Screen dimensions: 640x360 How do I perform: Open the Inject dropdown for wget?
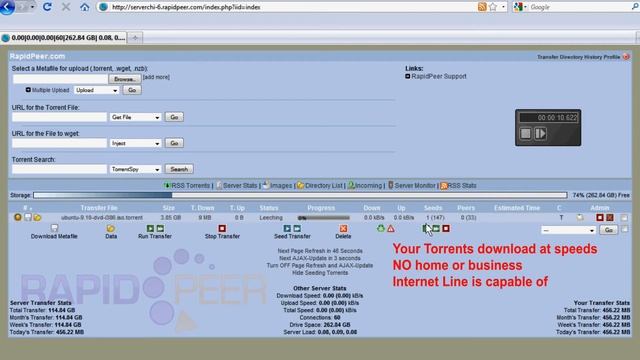[x=136, y=143]
